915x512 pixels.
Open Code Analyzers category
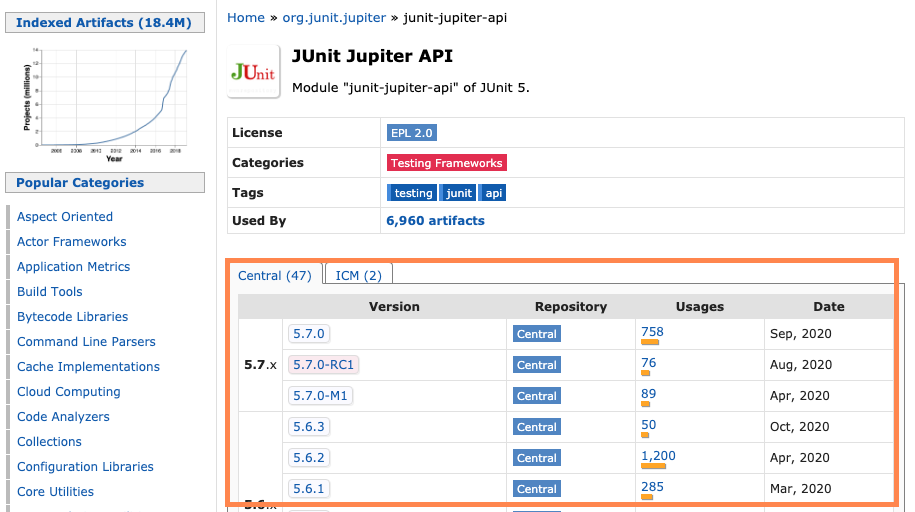(63, 417)
